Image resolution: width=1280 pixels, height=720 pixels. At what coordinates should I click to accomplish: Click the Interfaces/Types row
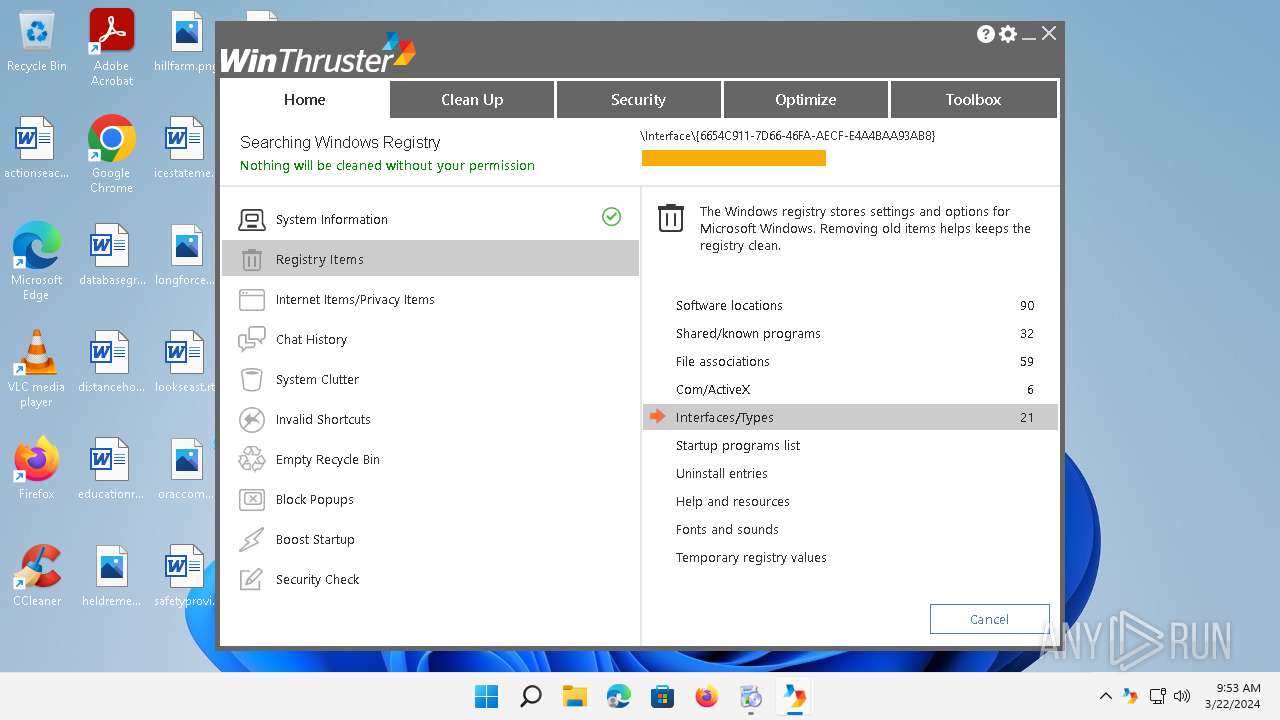pos(850,418)
